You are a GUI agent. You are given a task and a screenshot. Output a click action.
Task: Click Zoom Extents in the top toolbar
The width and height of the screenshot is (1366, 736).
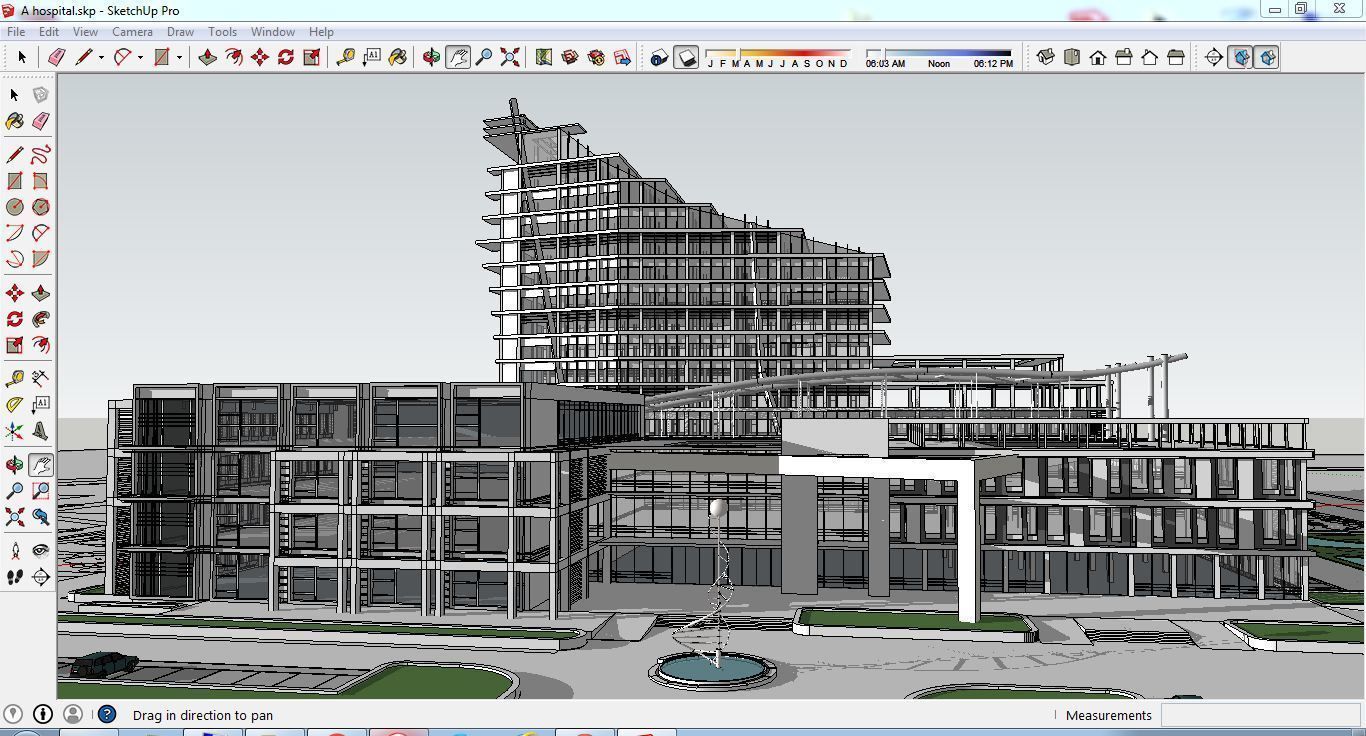(x=510, y=58)
